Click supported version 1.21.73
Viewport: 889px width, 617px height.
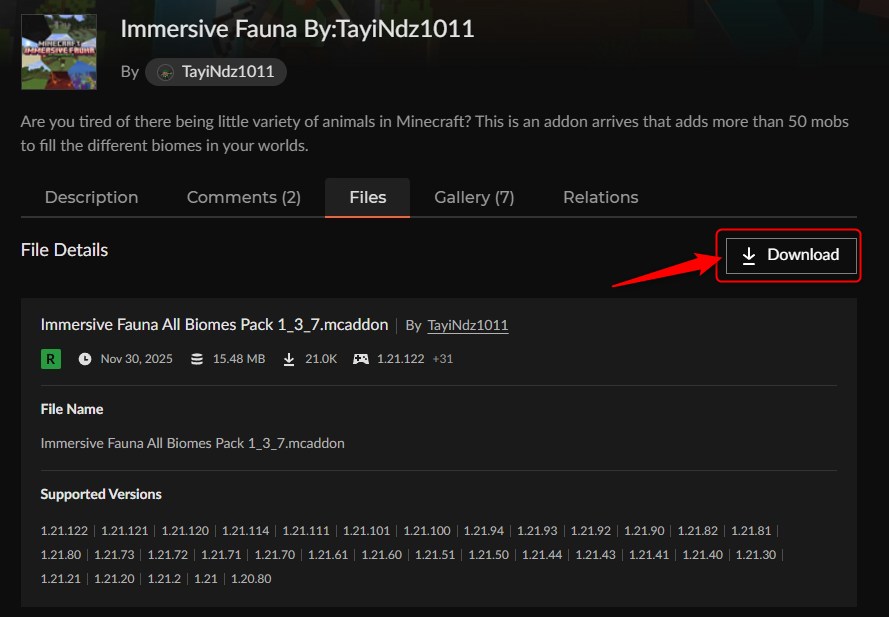click(114, 555)
